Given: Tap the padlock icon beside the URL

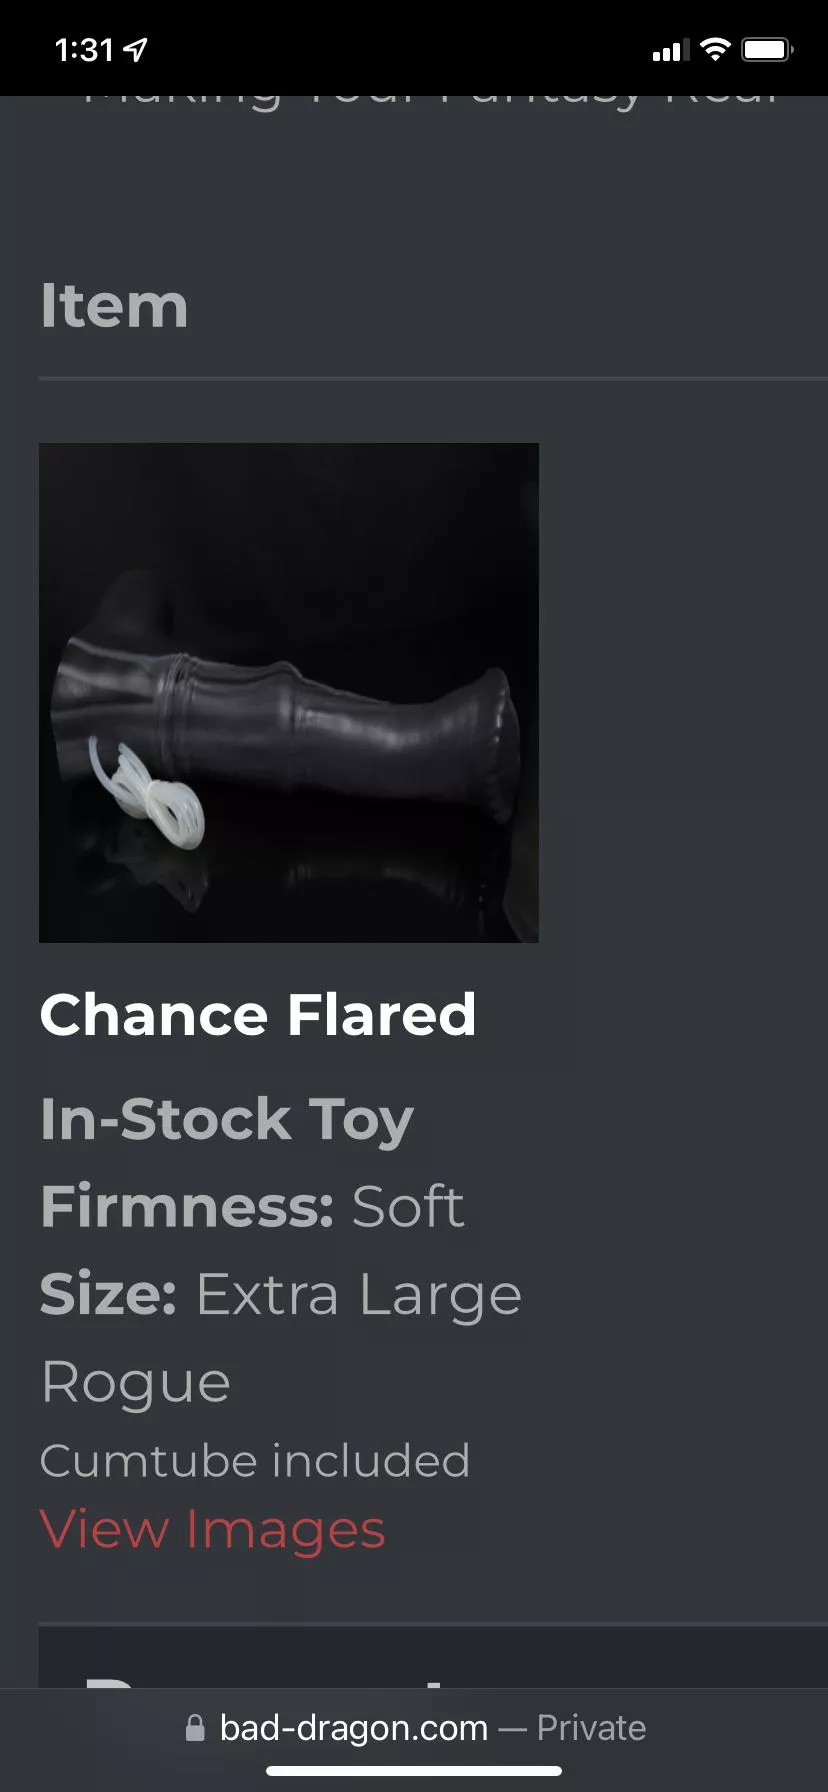Looking at the screenshot, I should 196,1727.
